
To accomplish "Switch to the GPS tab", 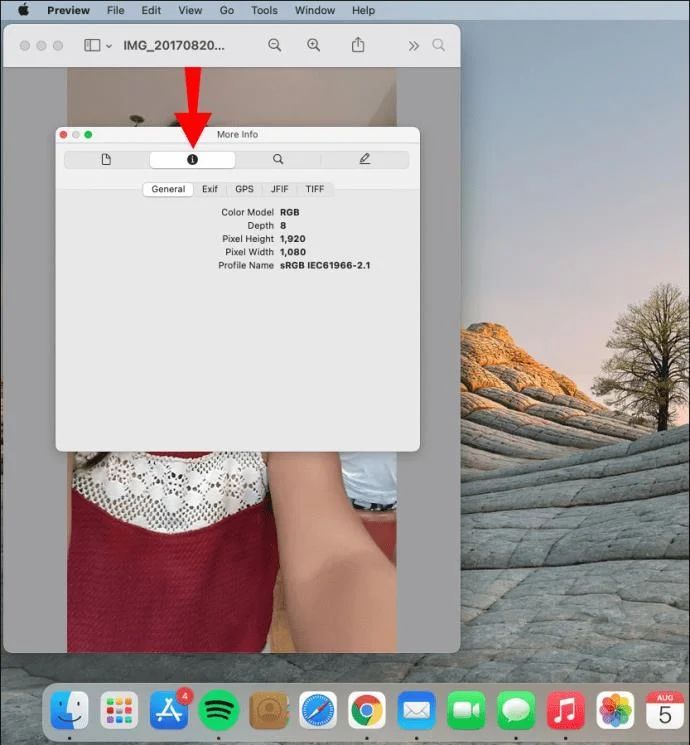I will [244, 189].
